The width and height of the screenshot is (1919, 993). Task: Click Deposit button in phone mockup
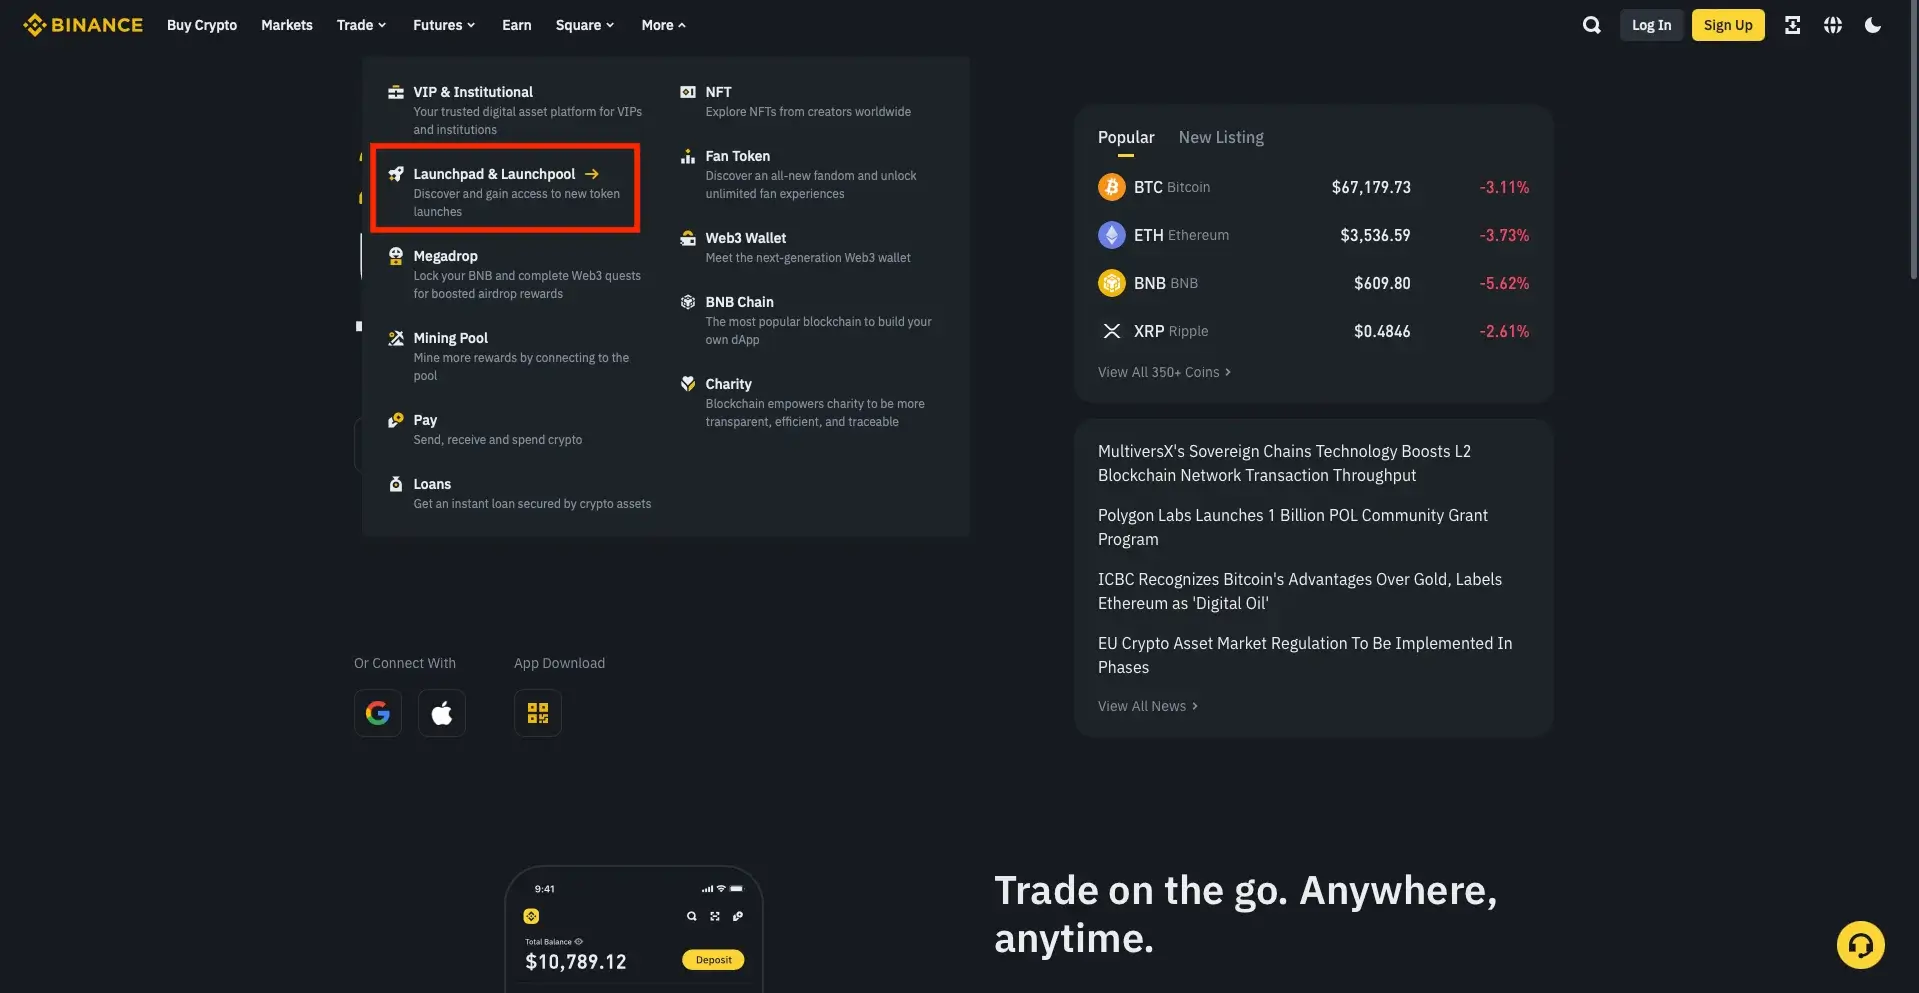[713, 960]
